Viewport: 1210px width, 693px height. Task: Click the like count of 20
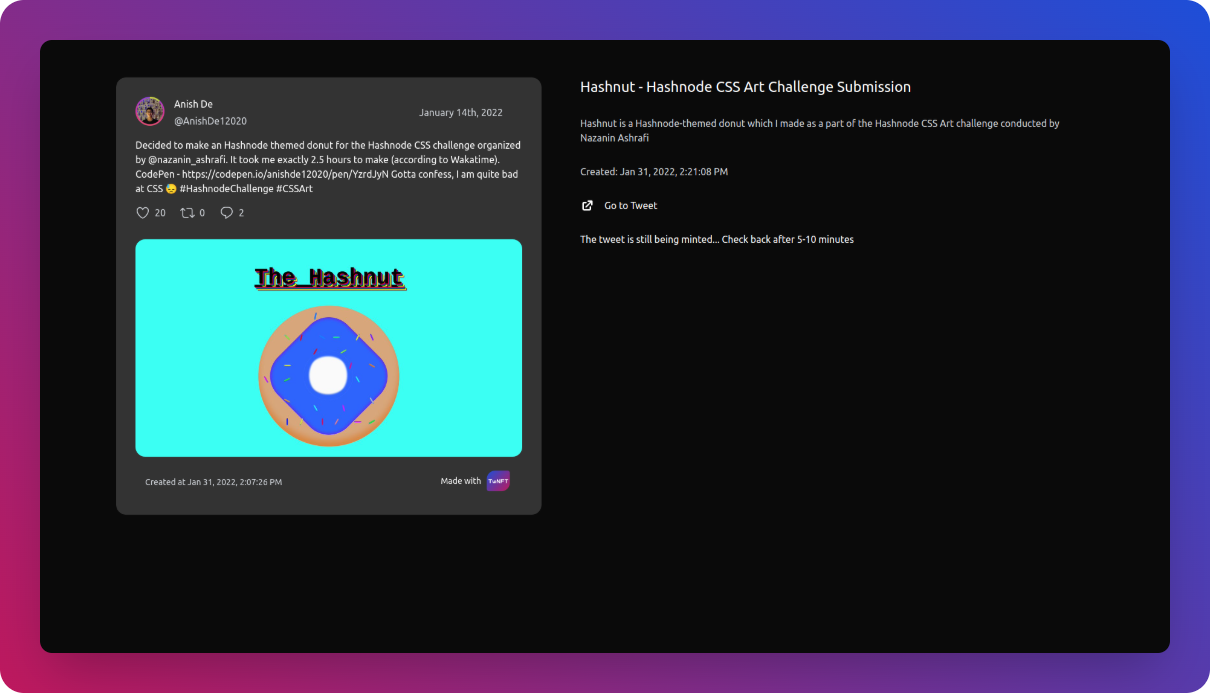click(x=160, y=213)
